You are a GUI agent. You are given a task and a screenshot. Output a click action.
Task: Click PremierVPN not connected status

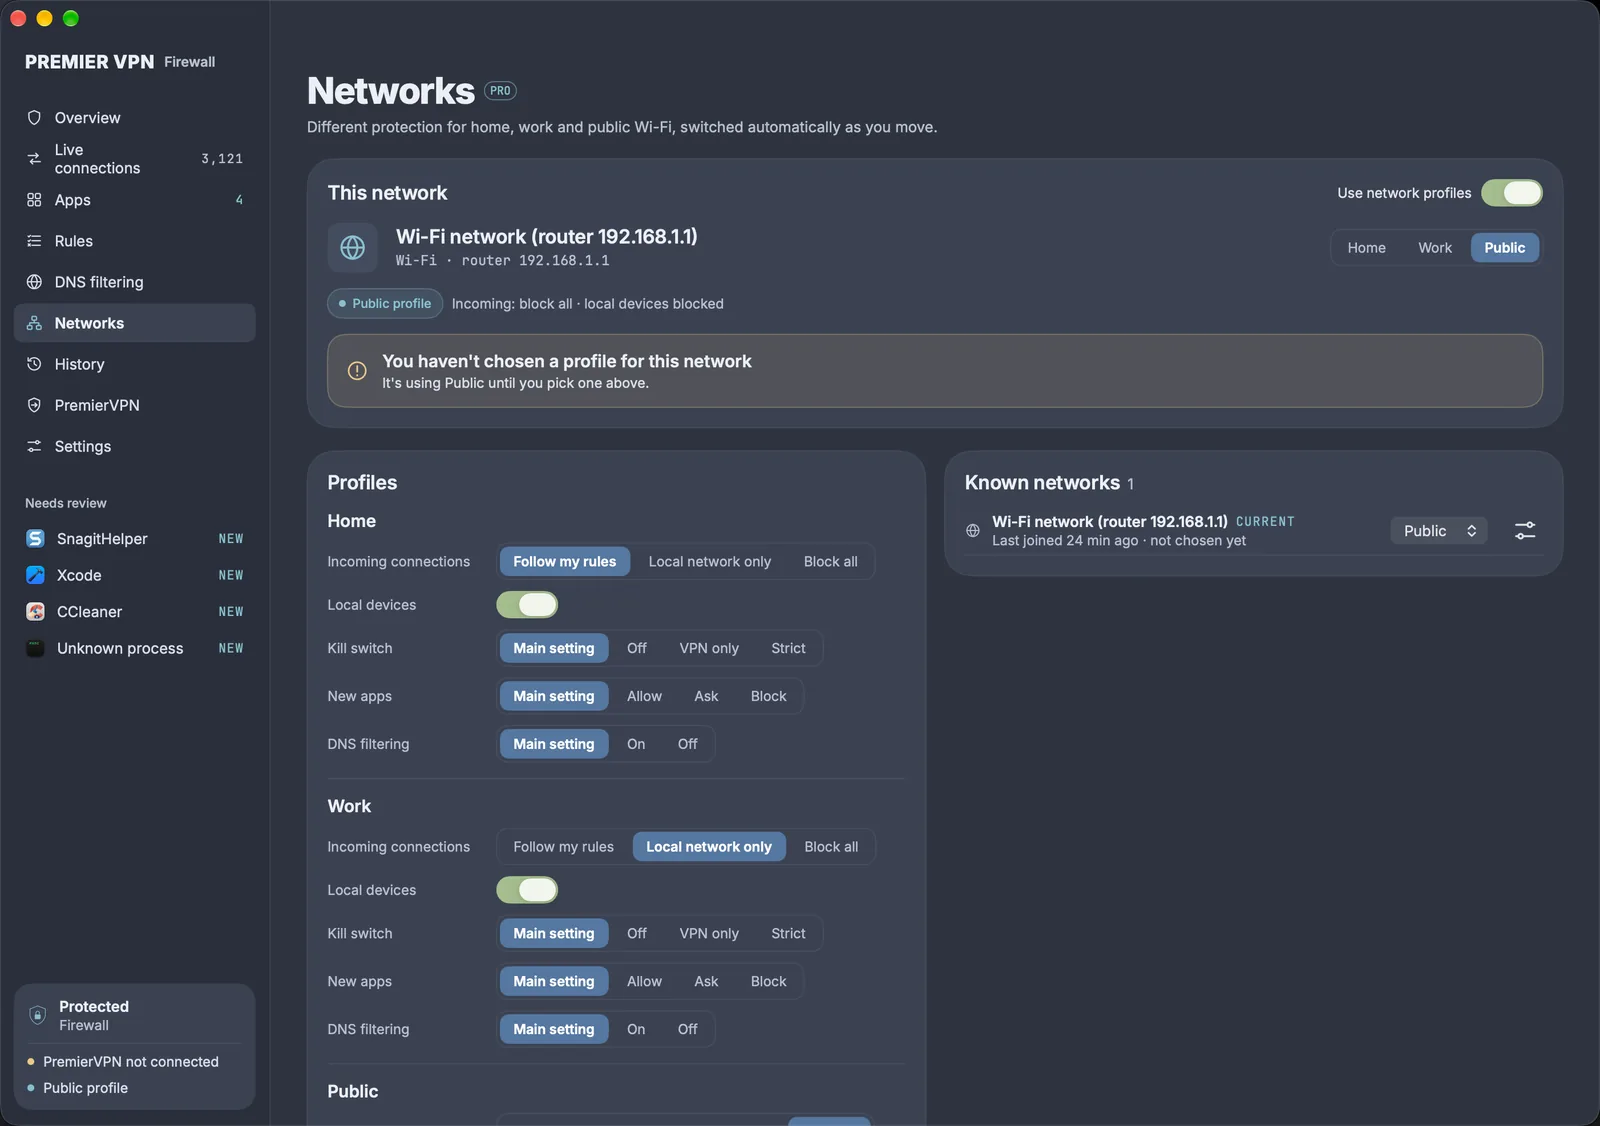[x=131, y=1062]
